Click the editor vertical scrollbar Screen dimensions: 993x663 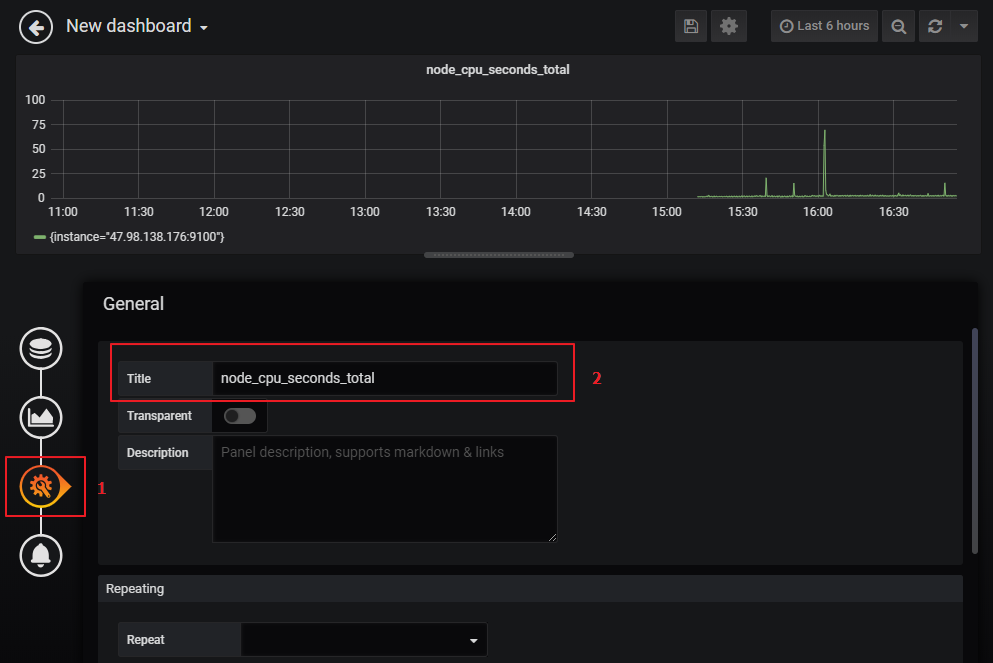tap(975, 441)
